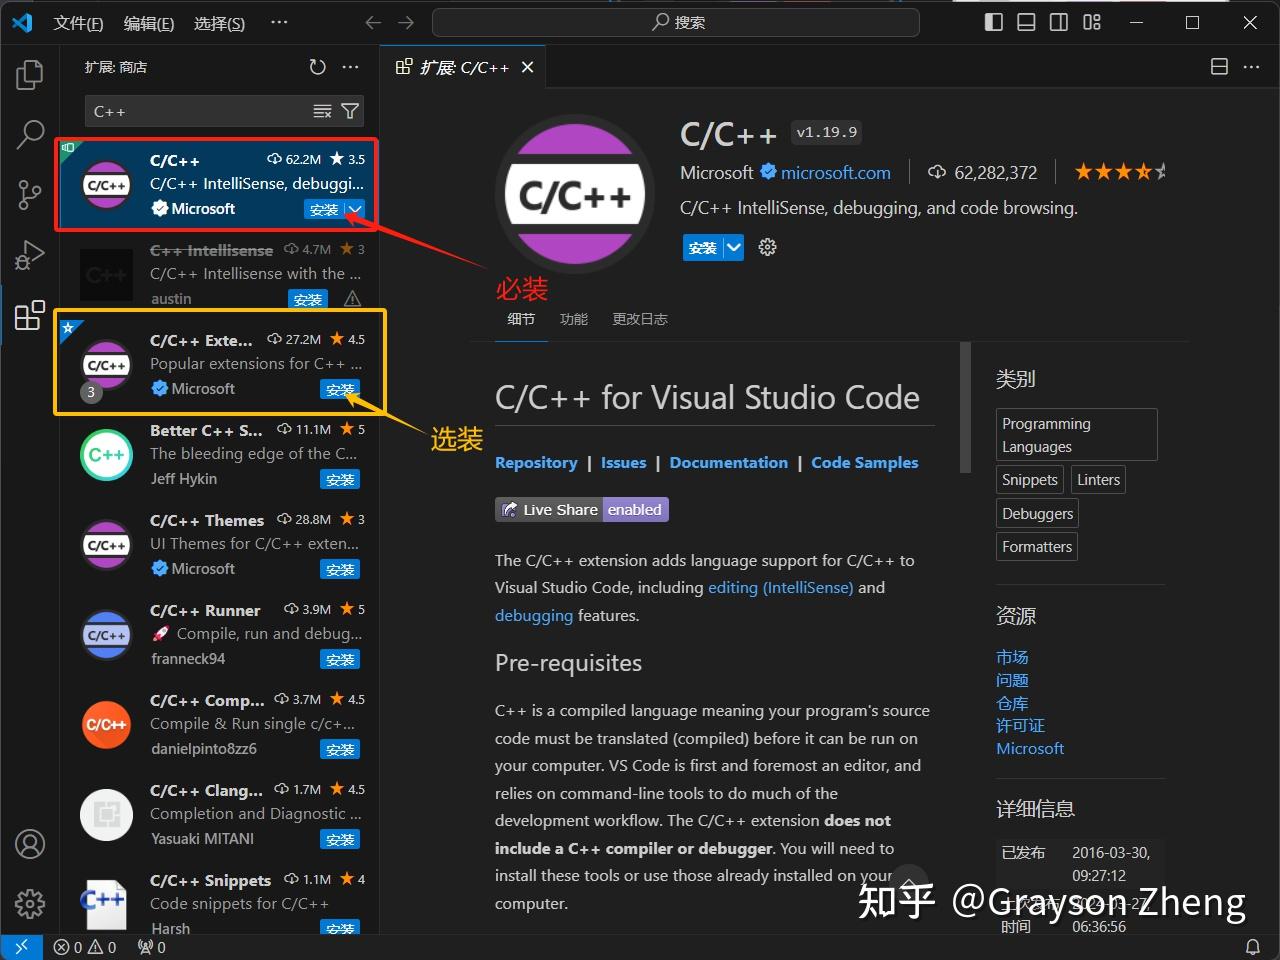Screen dimensions: 1280x960
Task: Open the Manage gear in activity bar
Action: click(x=30, y=904)
